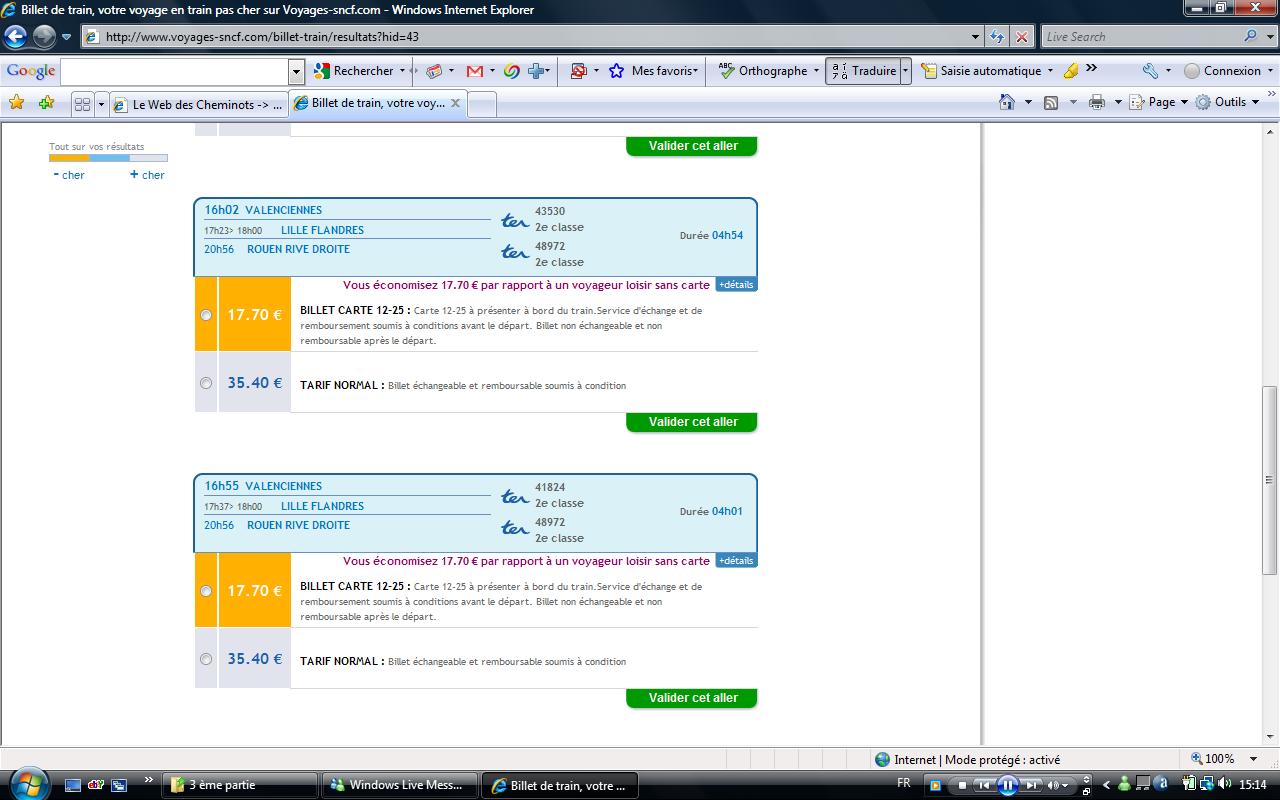Click the Live Search input field

pos(1141,37)
